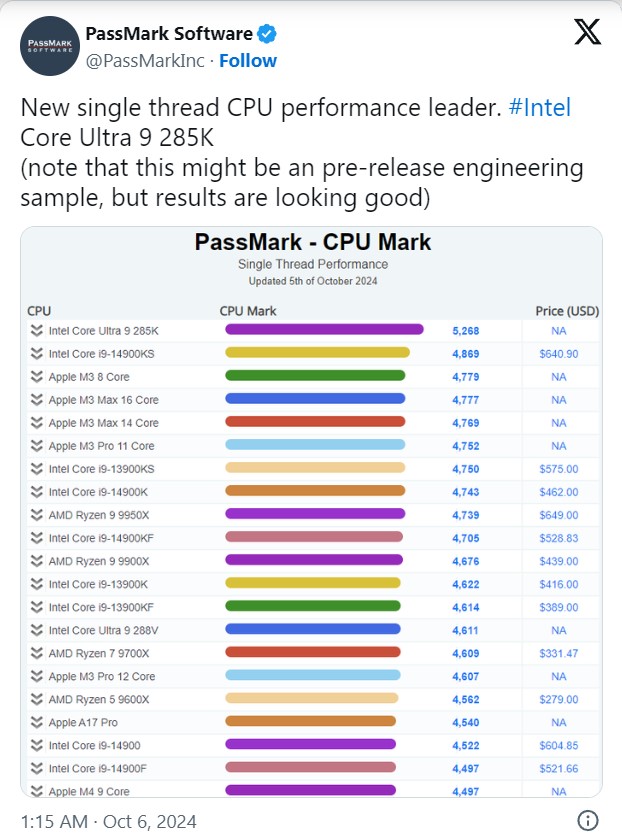Expand the Intel Core Ultra 9 288V row
The width and height of the screenshot is (622, 837).
[x=37, y=630]
